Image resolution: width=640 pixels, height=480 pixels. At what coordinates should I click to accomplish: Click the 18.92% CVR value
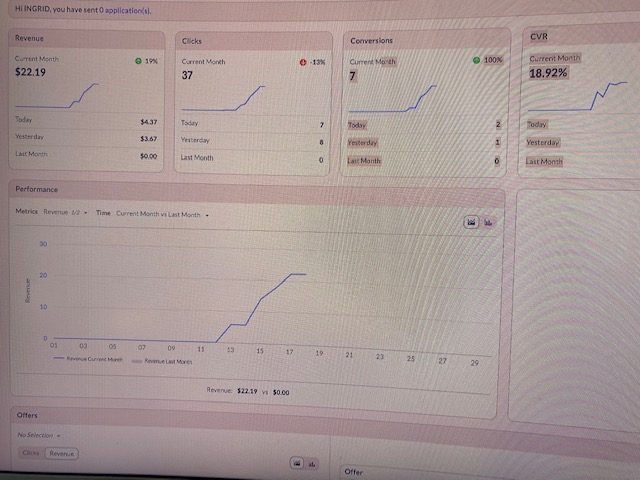tap(548, 73)
